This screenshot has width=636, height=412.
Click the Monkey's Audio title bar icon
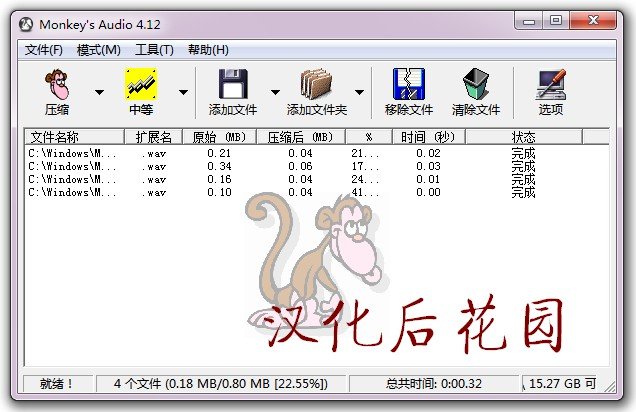coord(26,24)
